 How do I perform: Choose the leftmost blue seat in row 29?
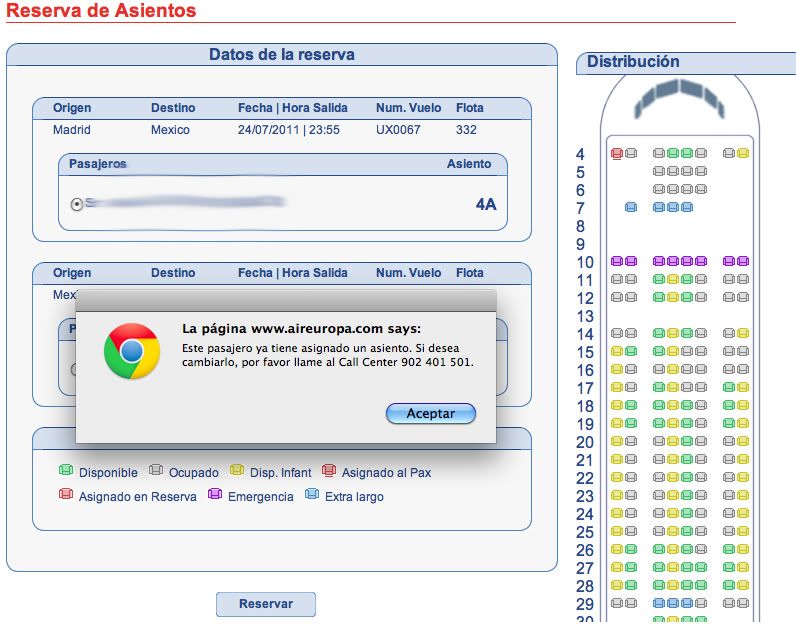tap(658, 604)
